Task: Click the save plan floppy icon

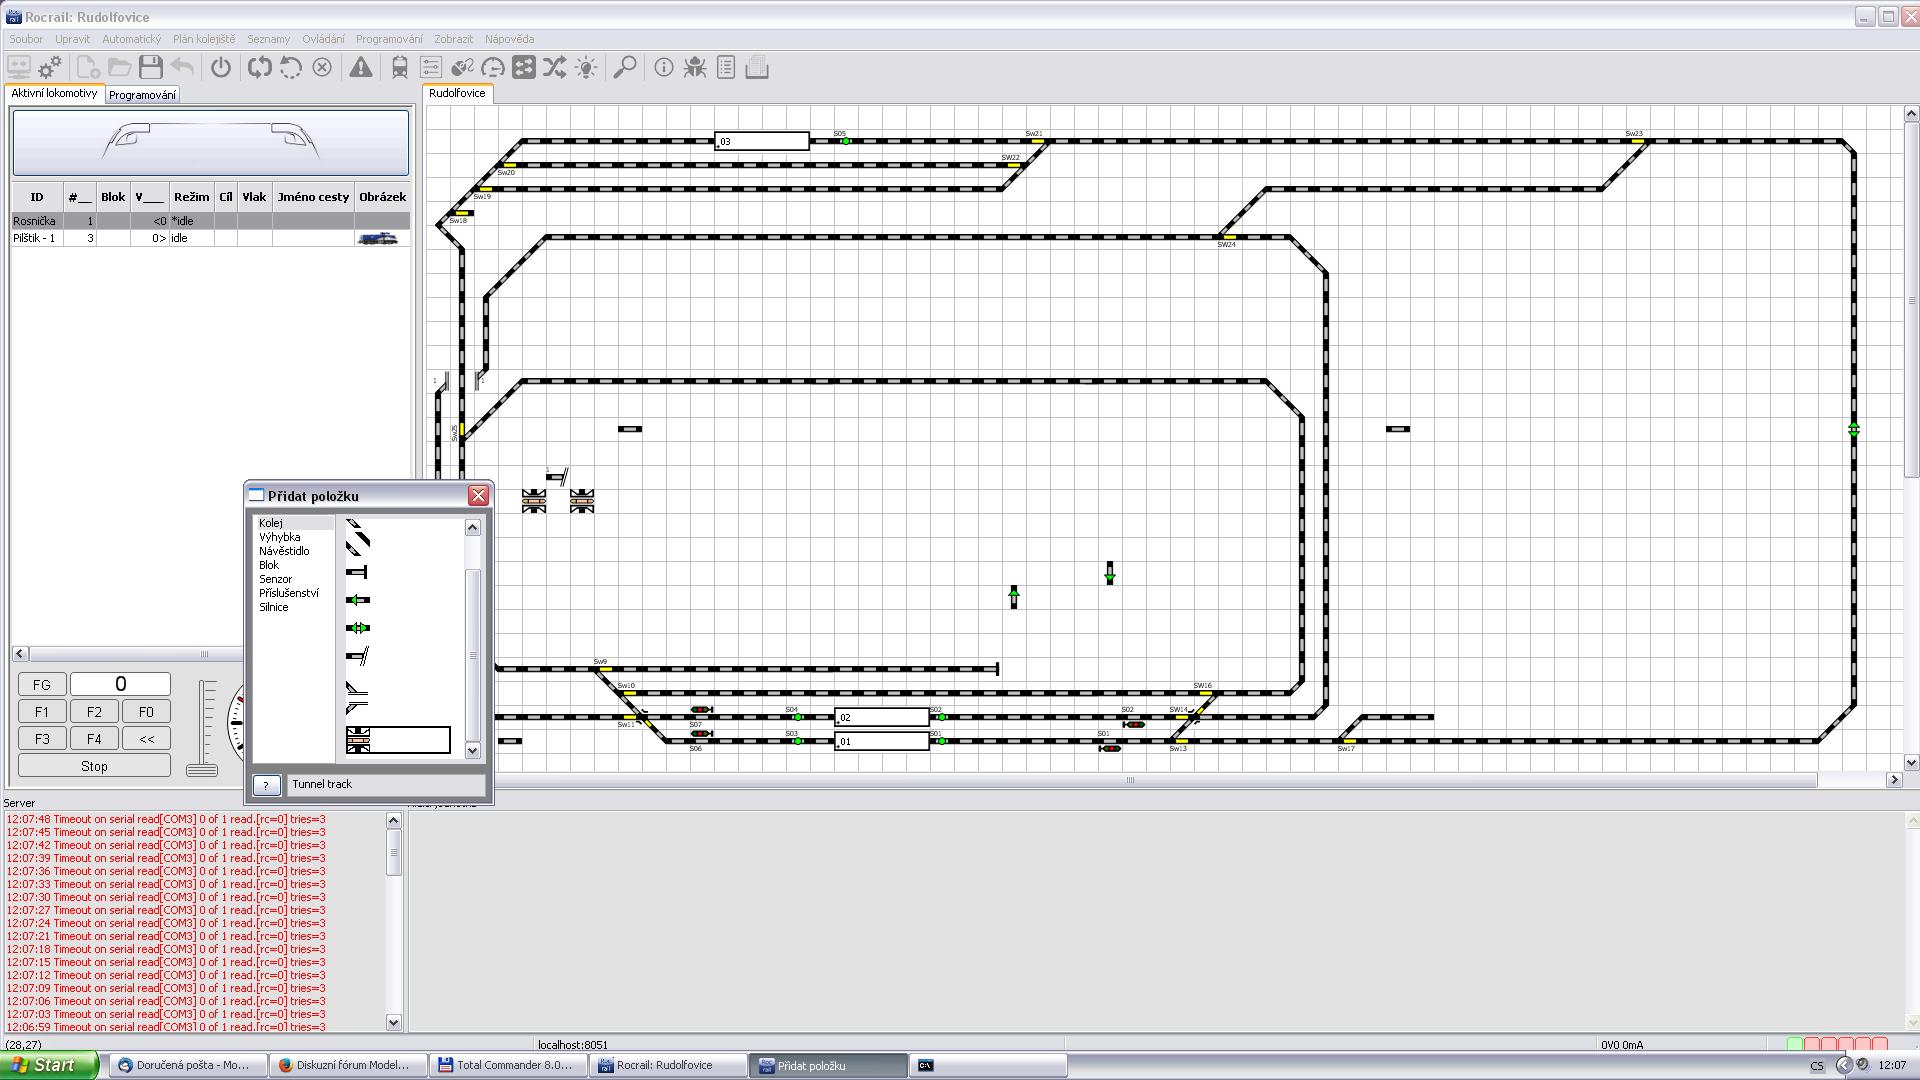Action: (x=151, y=68)
